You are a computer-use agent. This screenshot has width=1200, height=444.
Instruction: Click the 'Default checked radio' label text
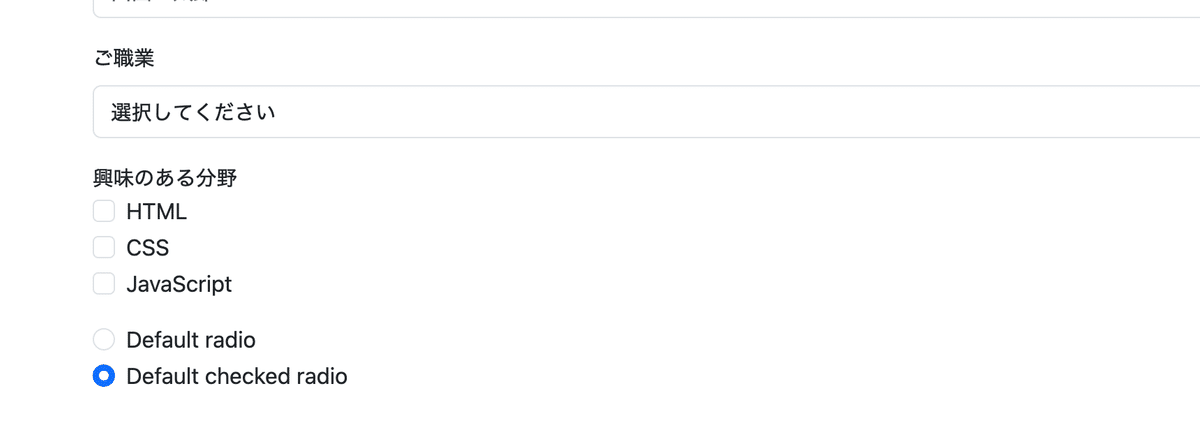tap(236, 377)
